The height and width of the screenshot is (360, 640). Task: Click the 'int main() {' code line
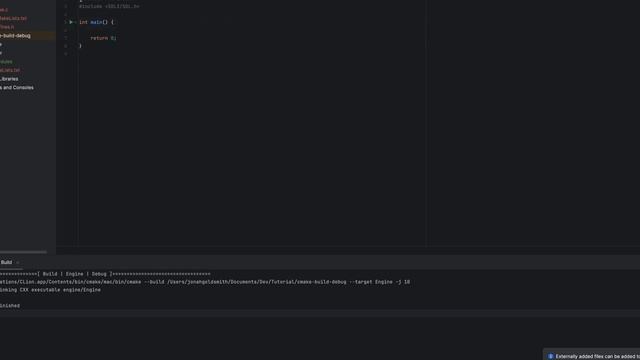point(97,22)
